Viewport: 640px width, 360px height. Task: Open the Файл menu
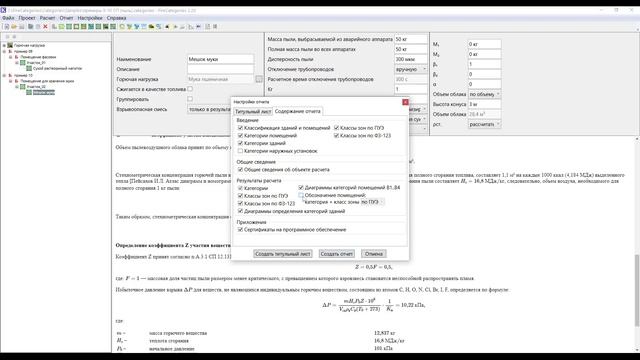pos(8,18)
